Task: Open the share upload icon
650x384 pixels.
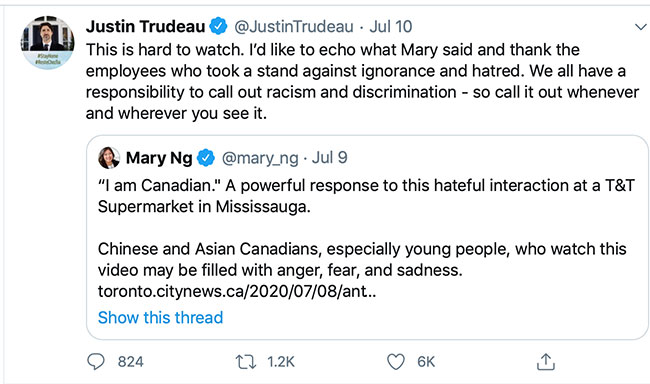Action: (546, 362)
